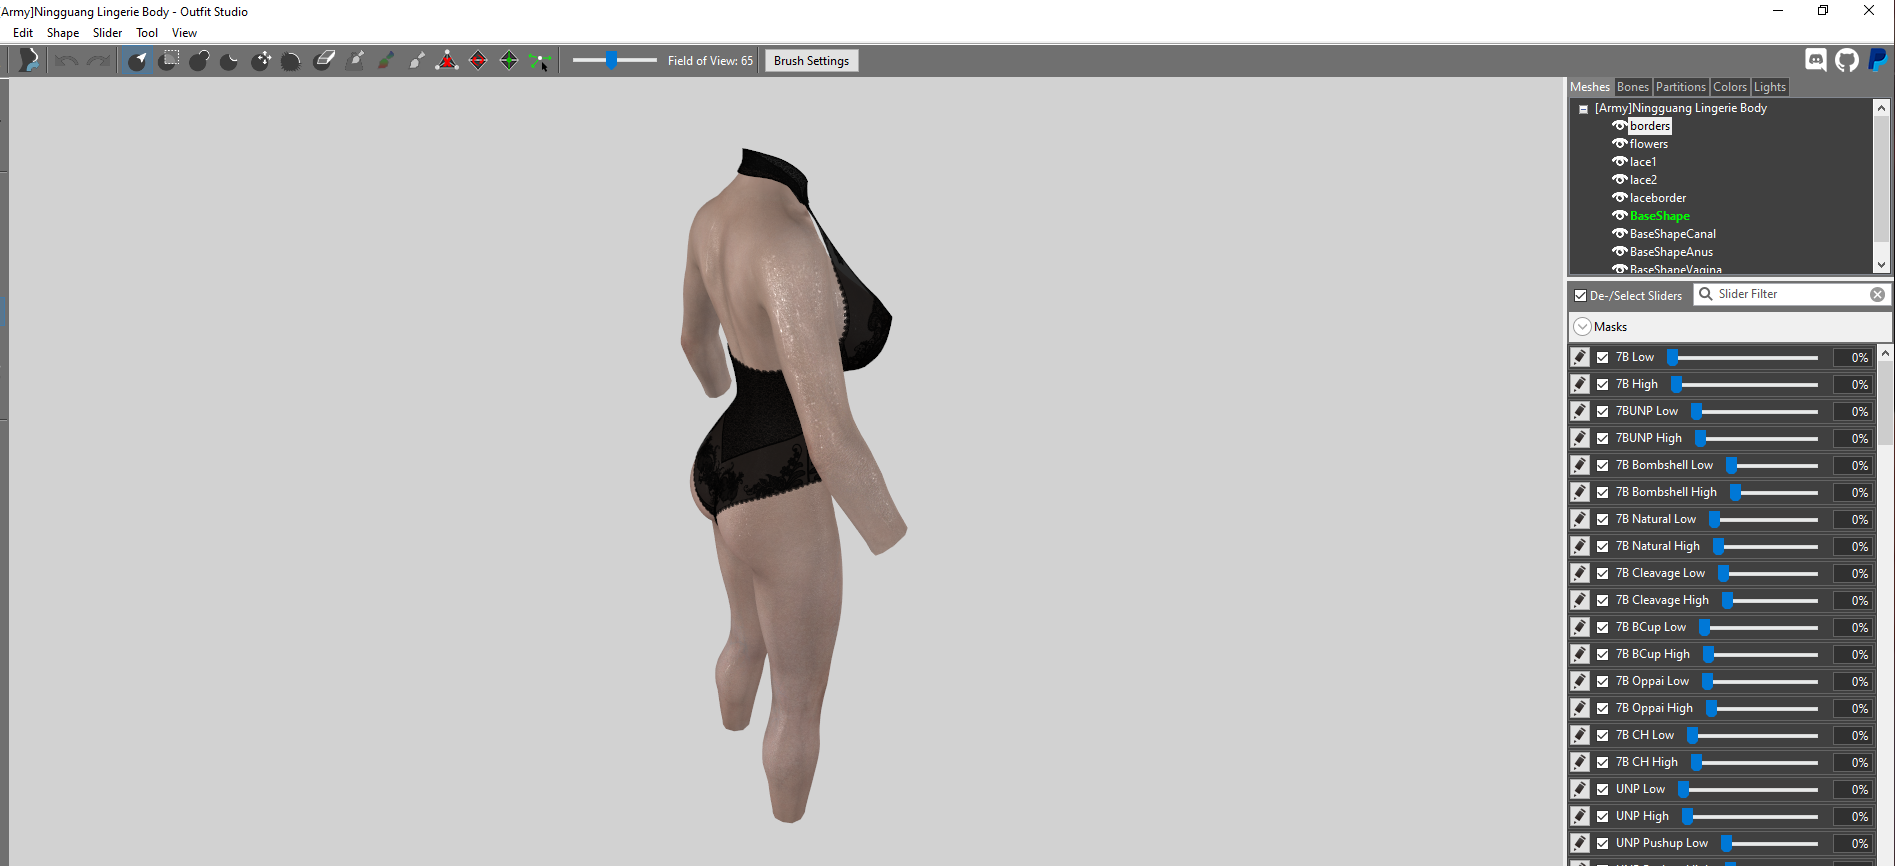Select the Color paint brush
This screenshot has height=866, width=1895.
385,61
